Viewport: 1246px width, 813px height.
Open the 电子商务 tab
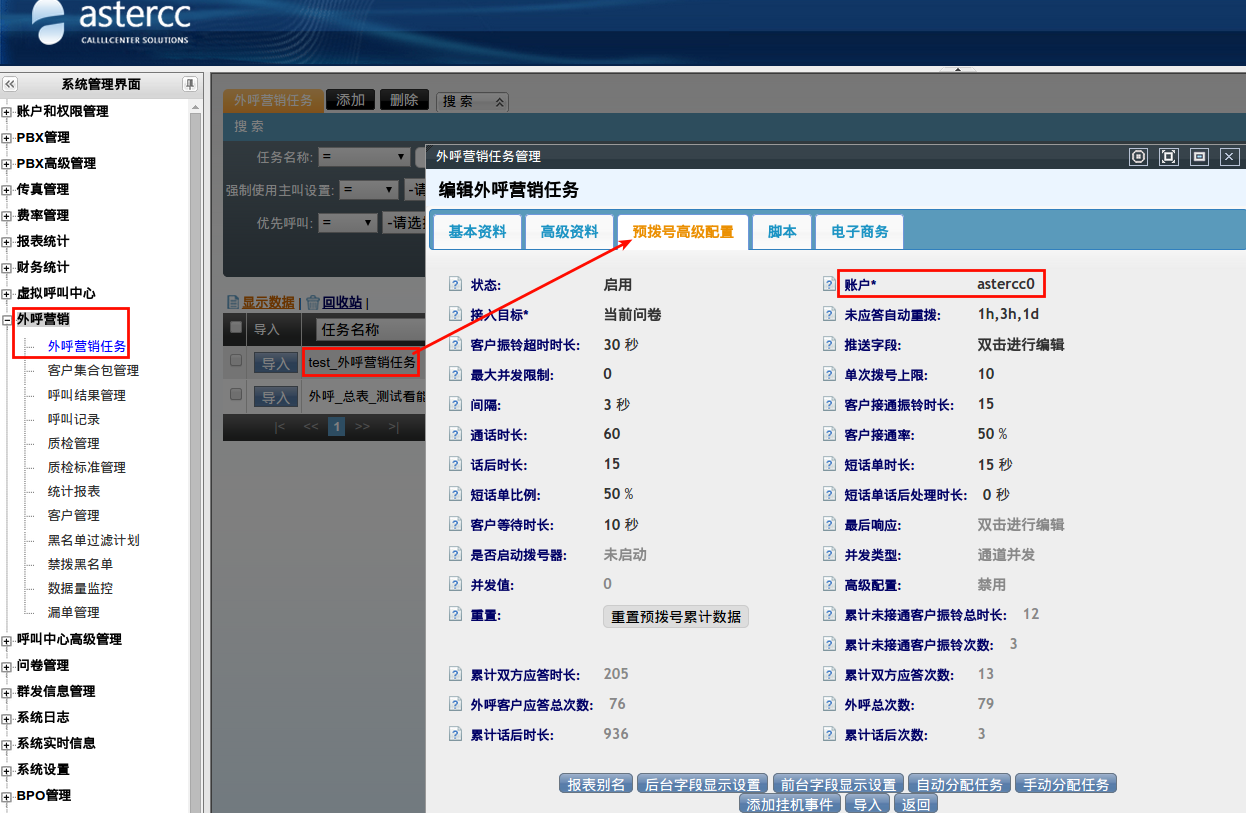[859, 232]
